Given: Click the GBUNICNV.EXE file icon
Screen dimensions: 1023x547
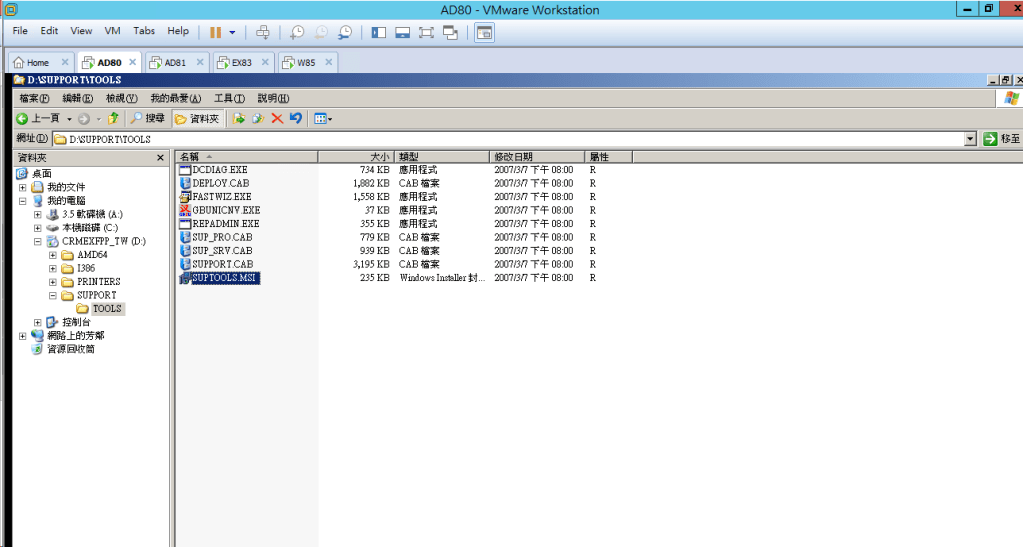Looking at the screenshot, I should [x=185, y=210].
